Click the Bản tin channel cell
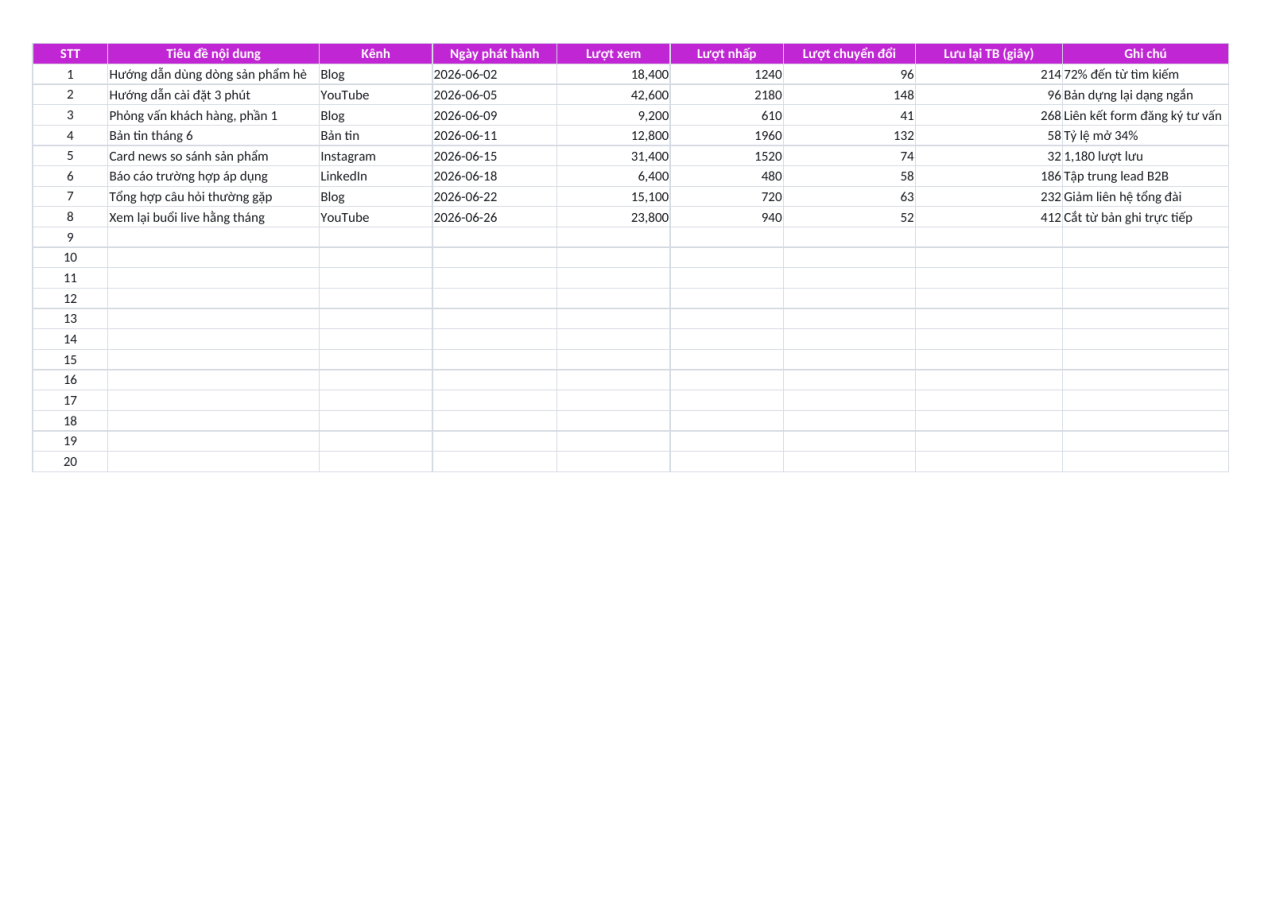 coord(375,136)
